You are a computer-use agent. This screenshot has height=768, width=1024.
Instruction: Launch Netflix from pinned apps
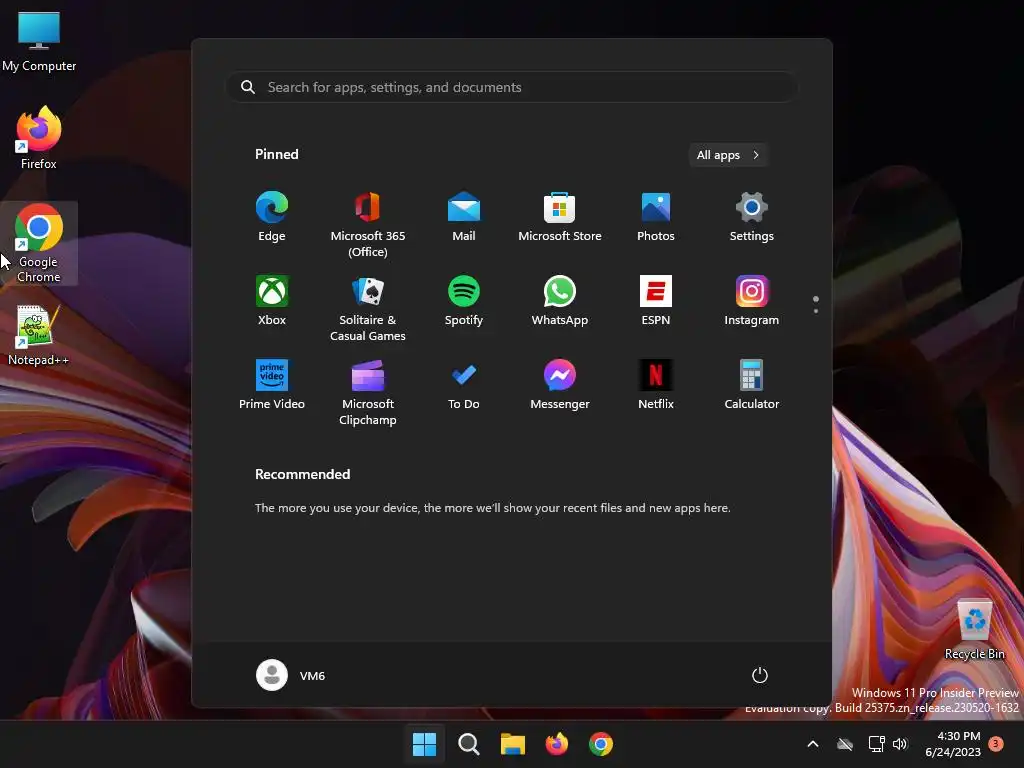(656, 385)
